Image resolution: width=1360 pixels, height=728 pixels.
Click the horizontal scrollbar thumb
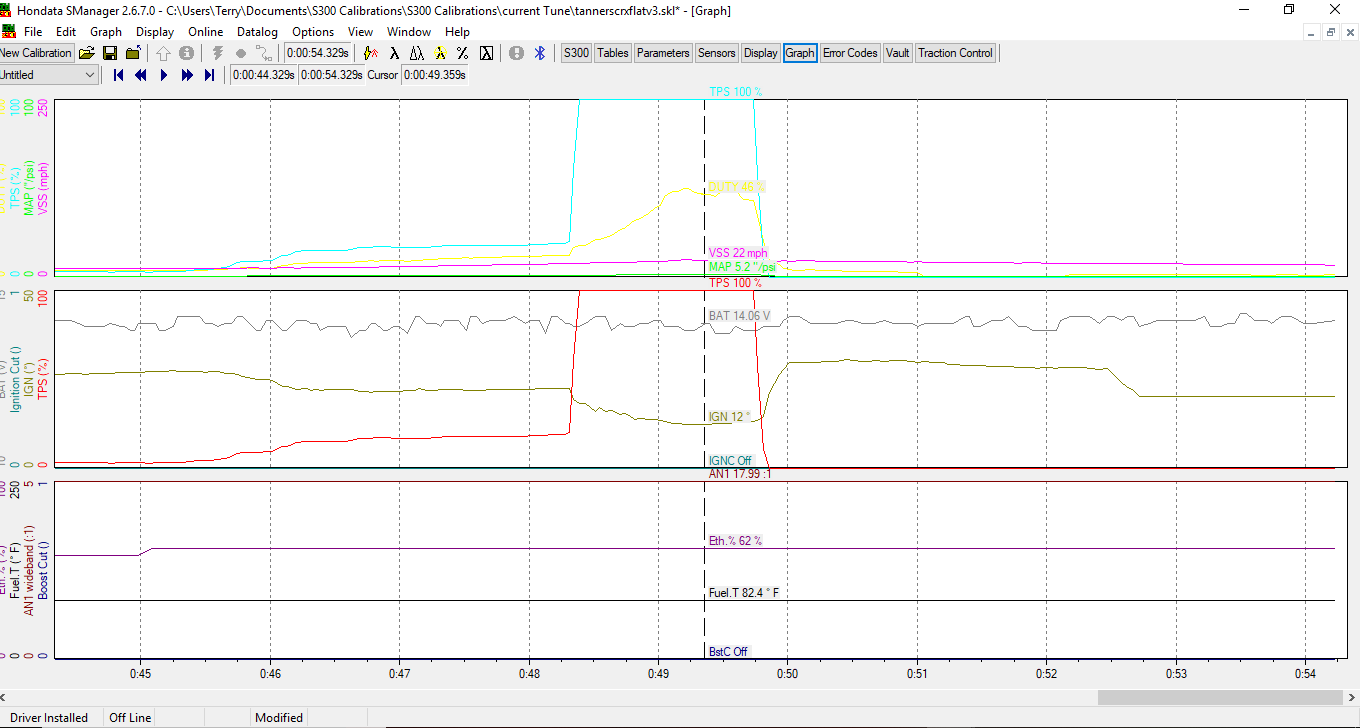pyautogui.click(x=1220, y=697)
